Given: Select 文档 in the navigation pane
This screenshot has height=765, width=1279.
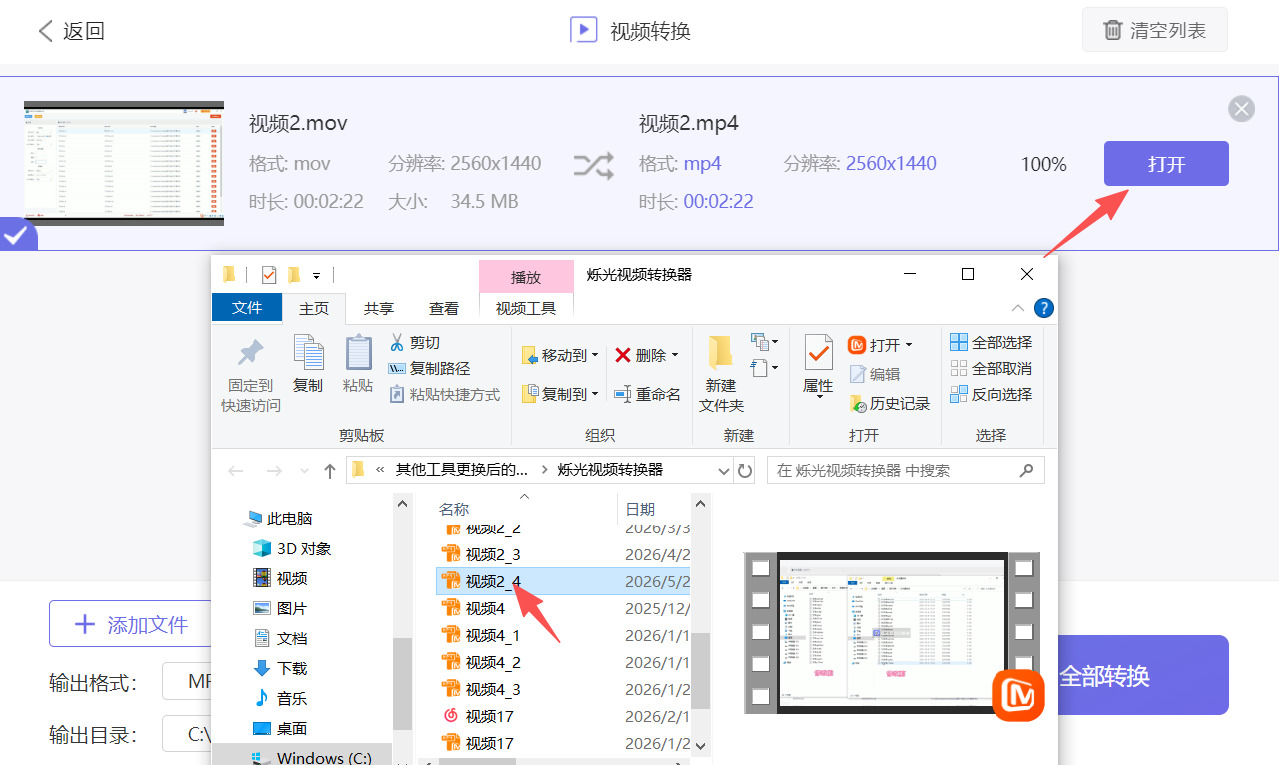Looking at the screenshot, I should click(280, 638).
